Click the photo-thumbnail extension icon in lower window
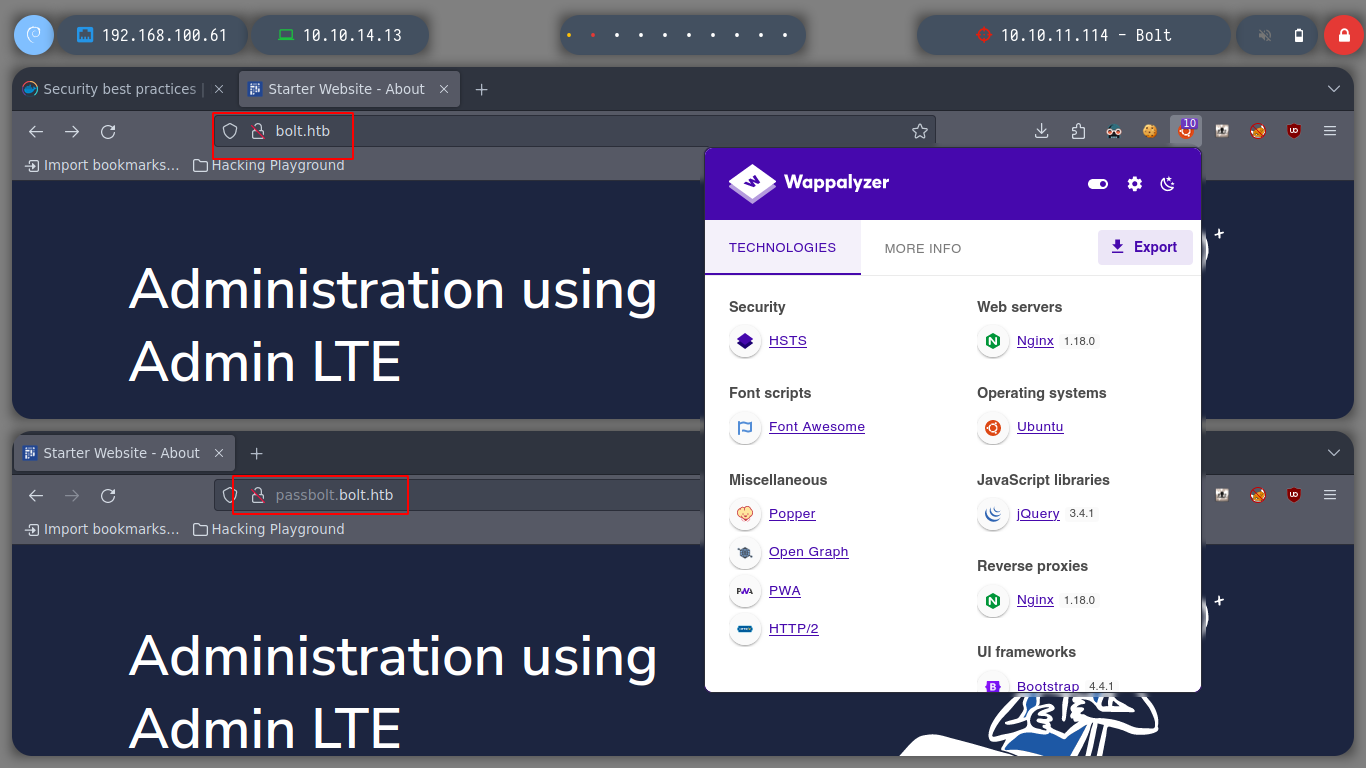The height and width of the screenshot is (768, 1366). pyautogui.click(x=1222, y=495)
